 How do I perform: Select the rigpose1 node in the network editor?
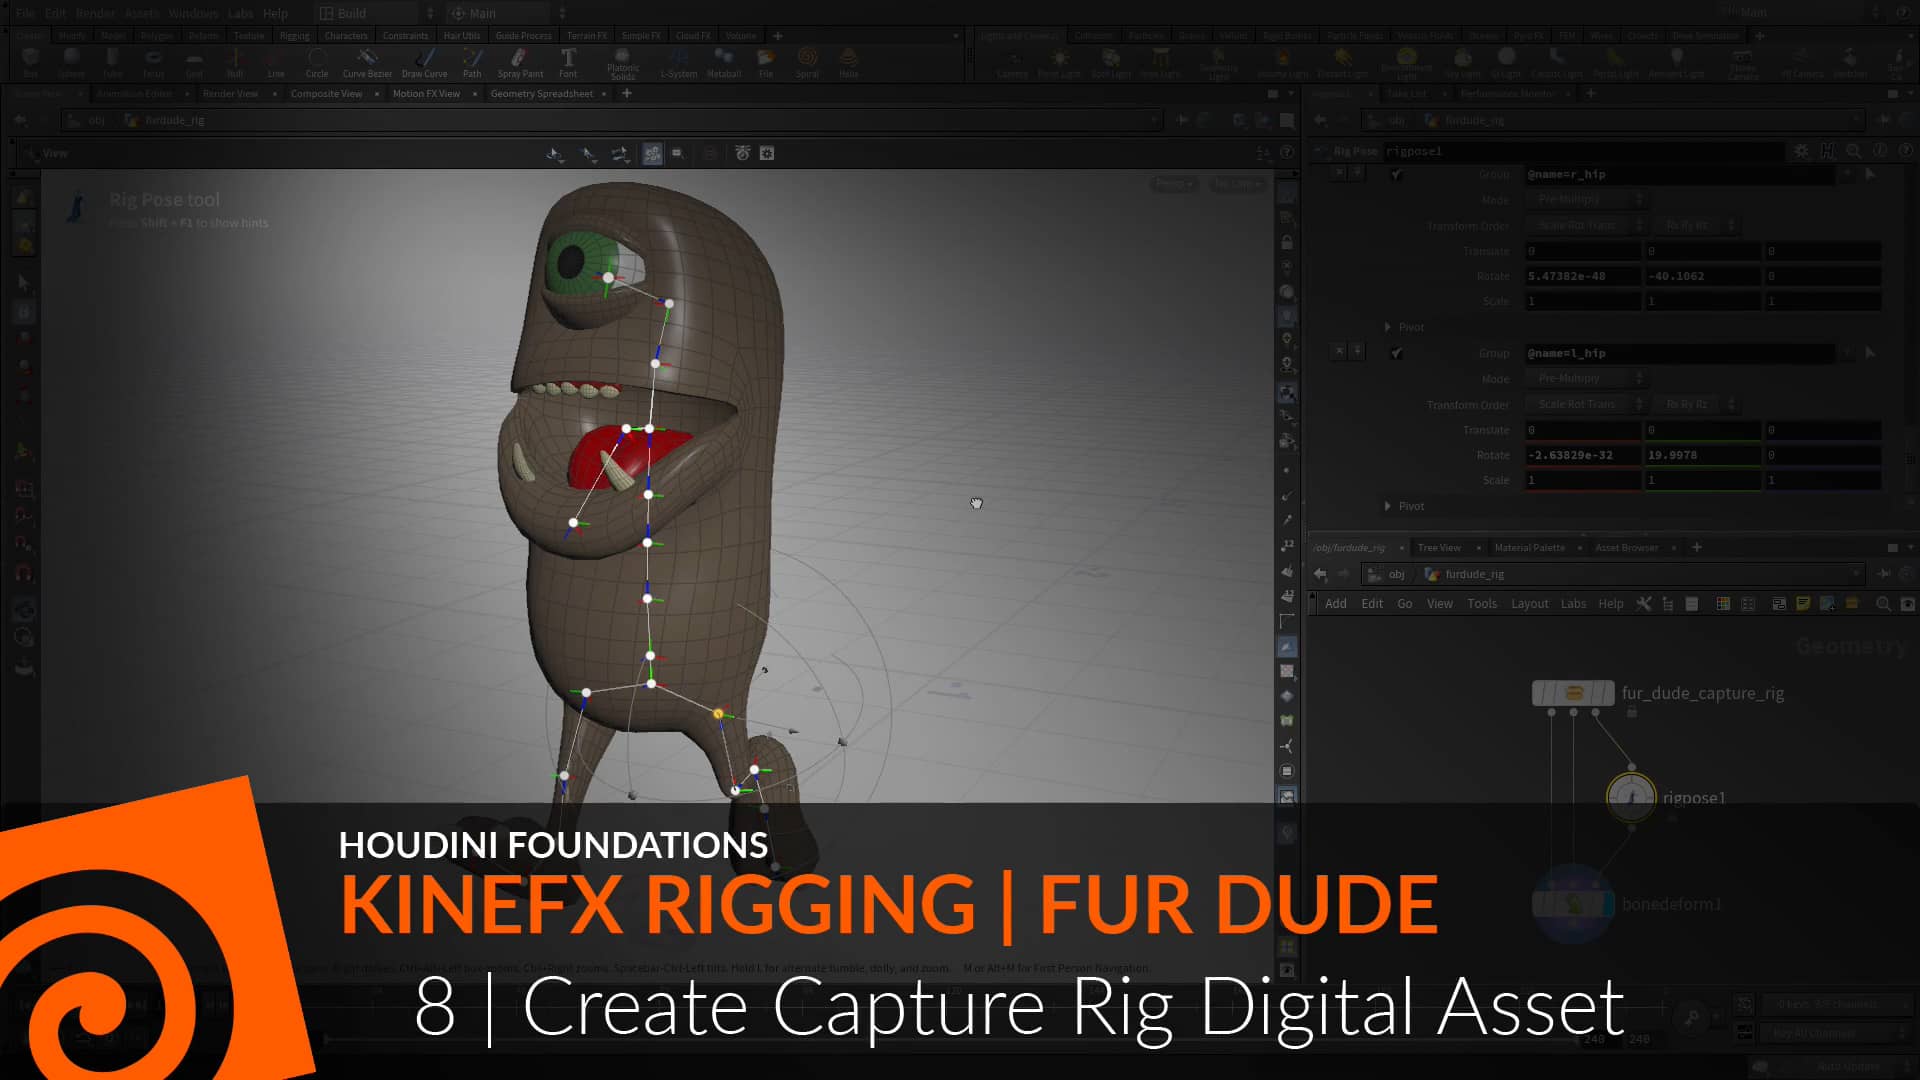1632,798
